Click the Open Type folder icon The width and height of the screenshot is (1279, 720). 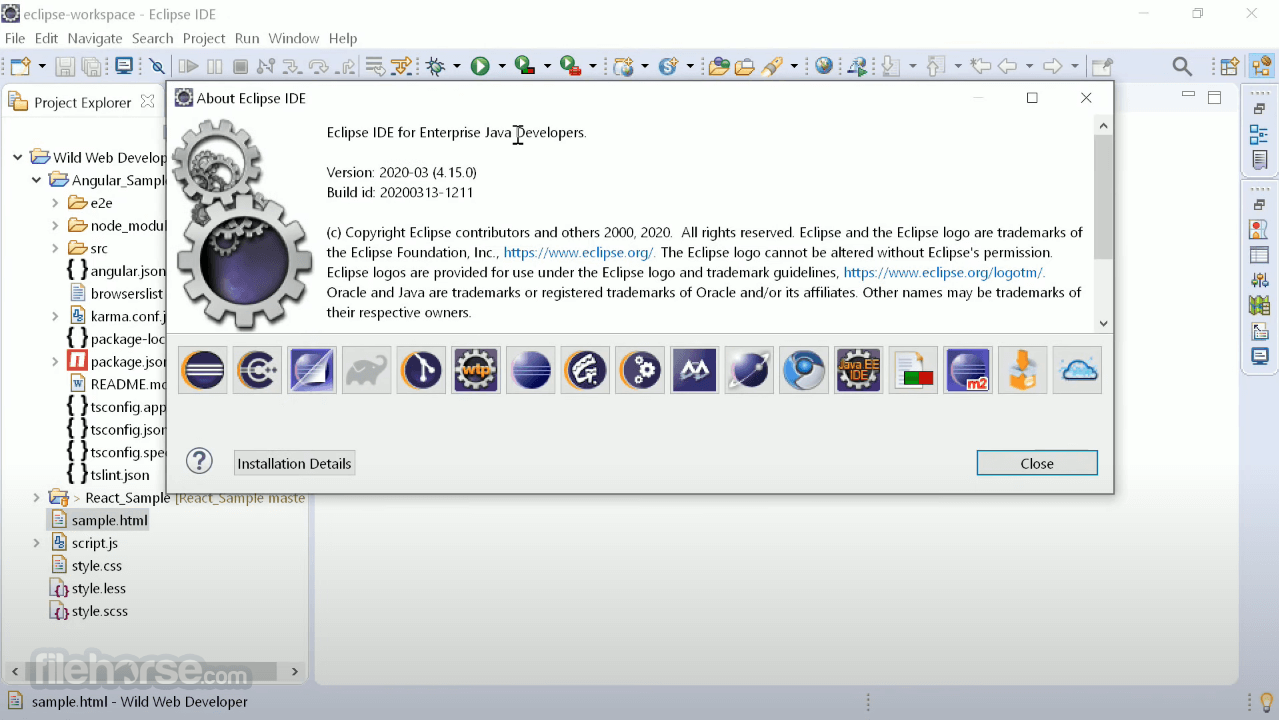(x=719, y=67)
